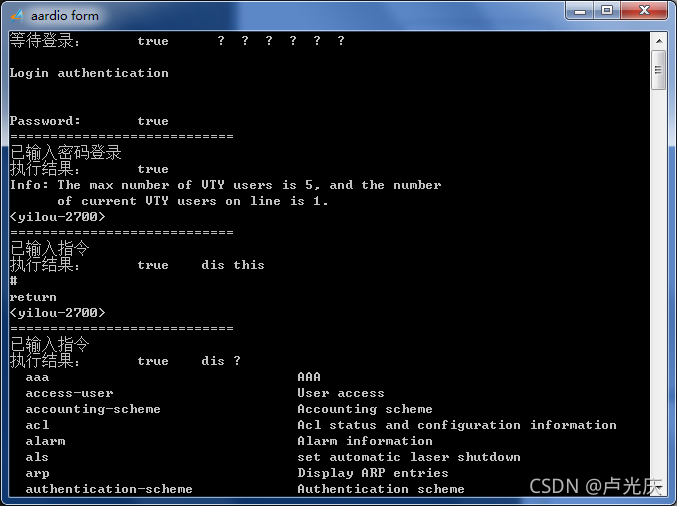Image resolution: width=677 pixels, height=506 pixels.
Task: Click 'Alarm information' description text
Action: tap(365, 441)
